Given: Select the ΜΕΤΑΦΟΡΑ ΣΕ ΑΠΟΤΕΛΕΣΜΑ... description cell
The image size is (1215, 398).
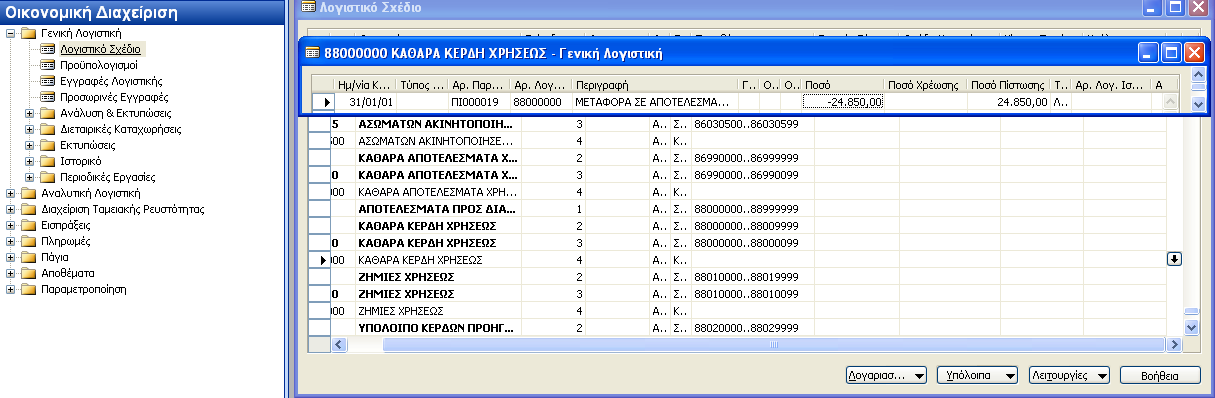Looking at the screenshot, I should click(655, 102).
